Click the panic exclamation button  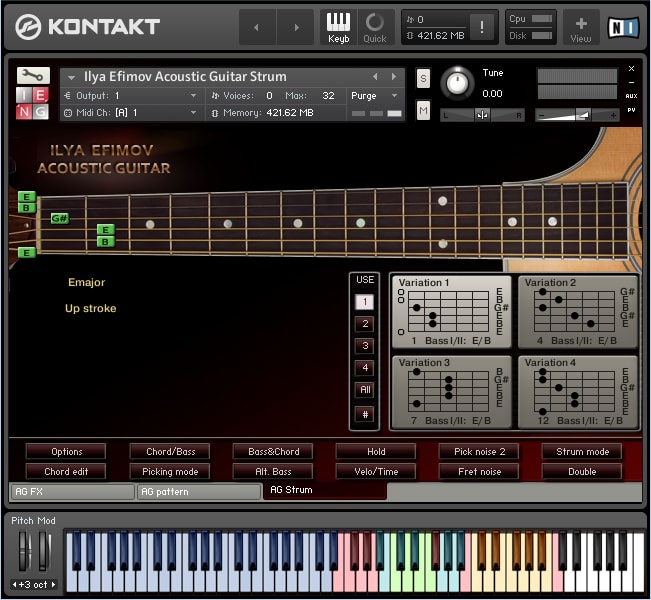[482, 27]
